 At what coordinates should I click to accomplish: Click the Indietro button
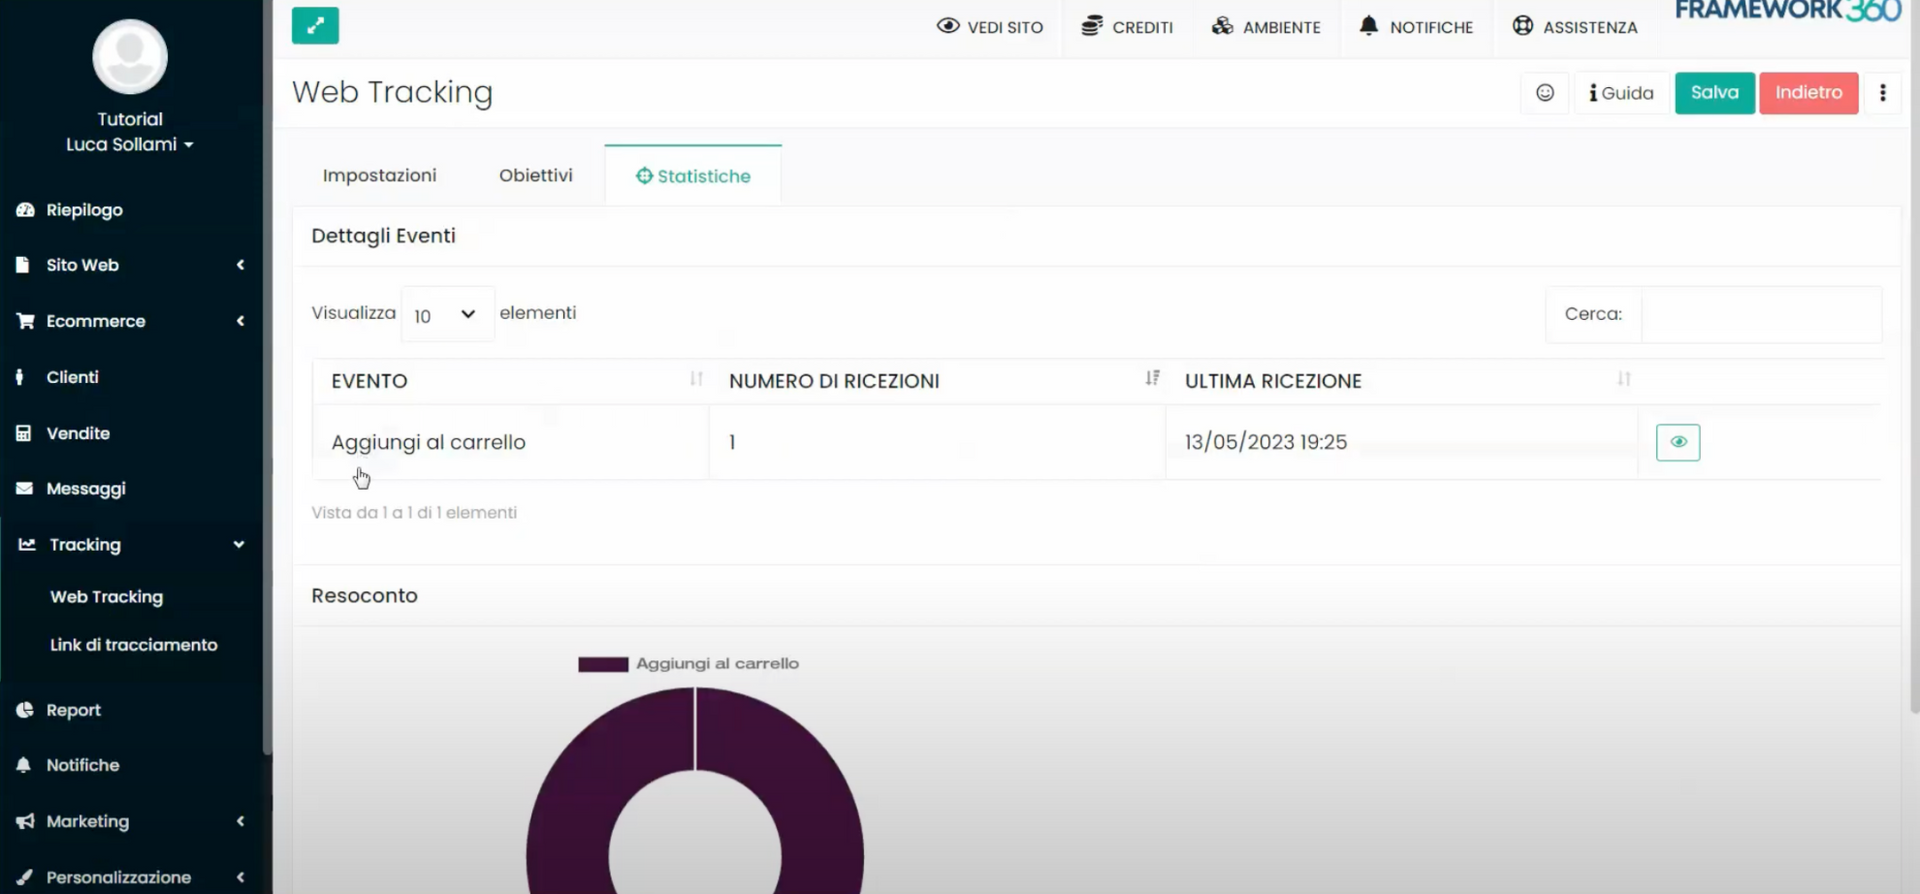coord(1809,93)
